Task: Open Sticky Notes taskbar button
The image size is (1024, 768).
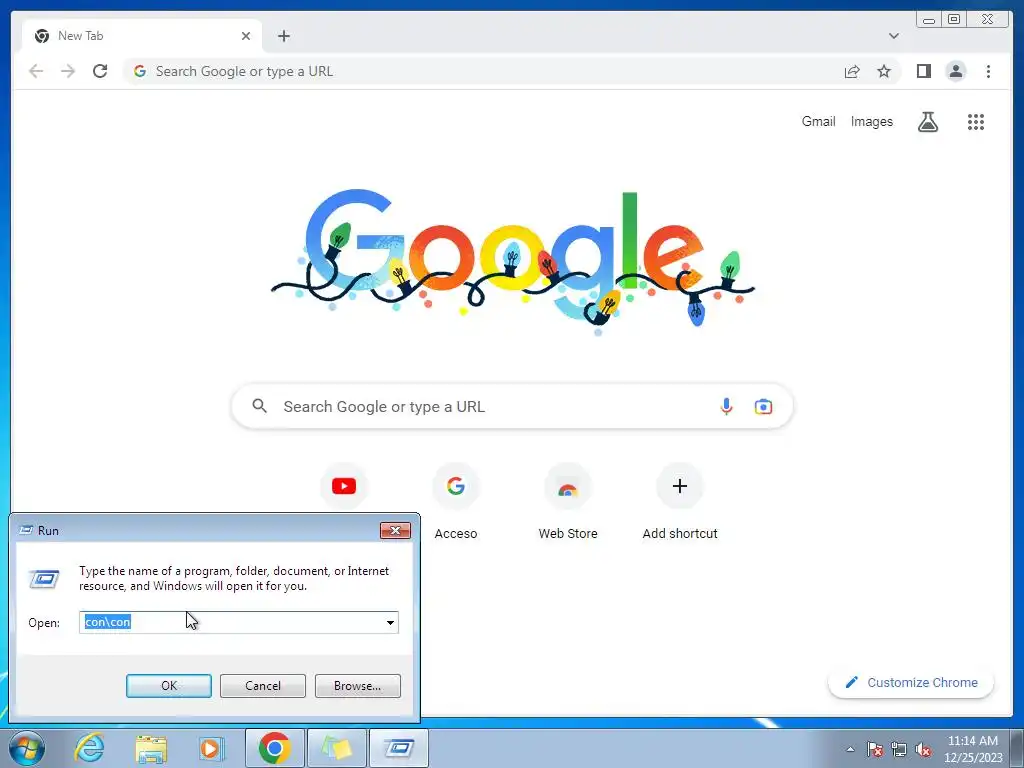Action: click(x=336, y=748)
